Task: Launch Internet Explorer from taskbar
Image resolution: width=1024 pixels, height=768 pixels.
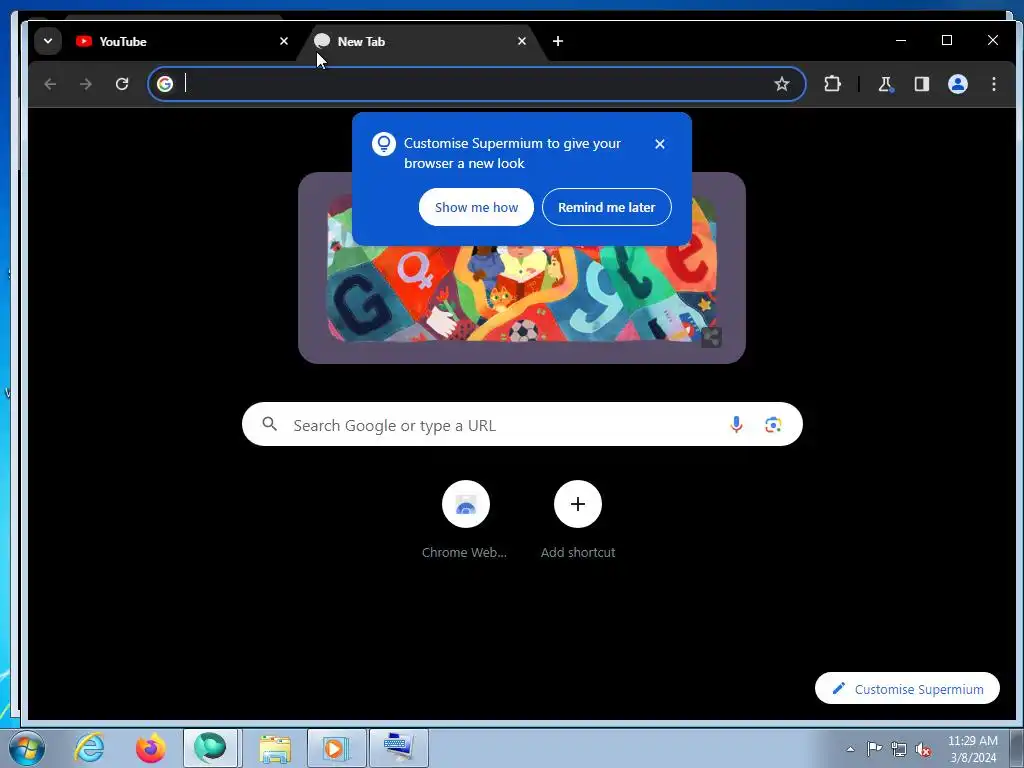Action: click(89, 748)
